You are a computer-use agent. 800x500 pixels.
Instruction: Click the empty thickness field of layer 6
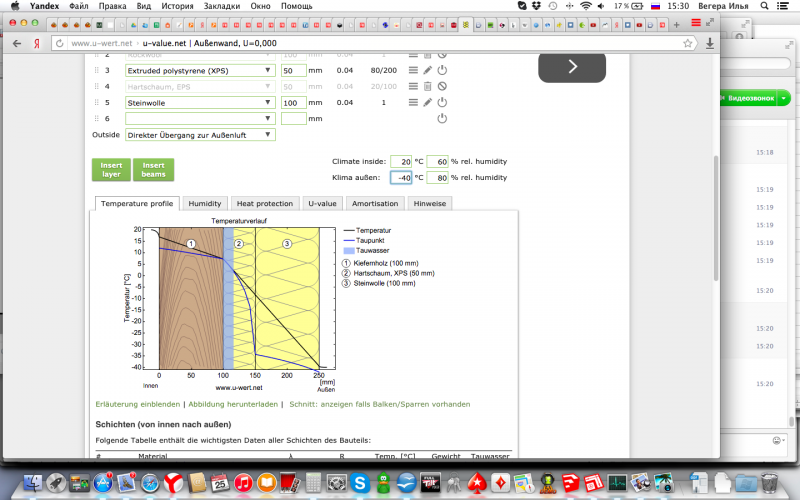[x=293, y=118]
